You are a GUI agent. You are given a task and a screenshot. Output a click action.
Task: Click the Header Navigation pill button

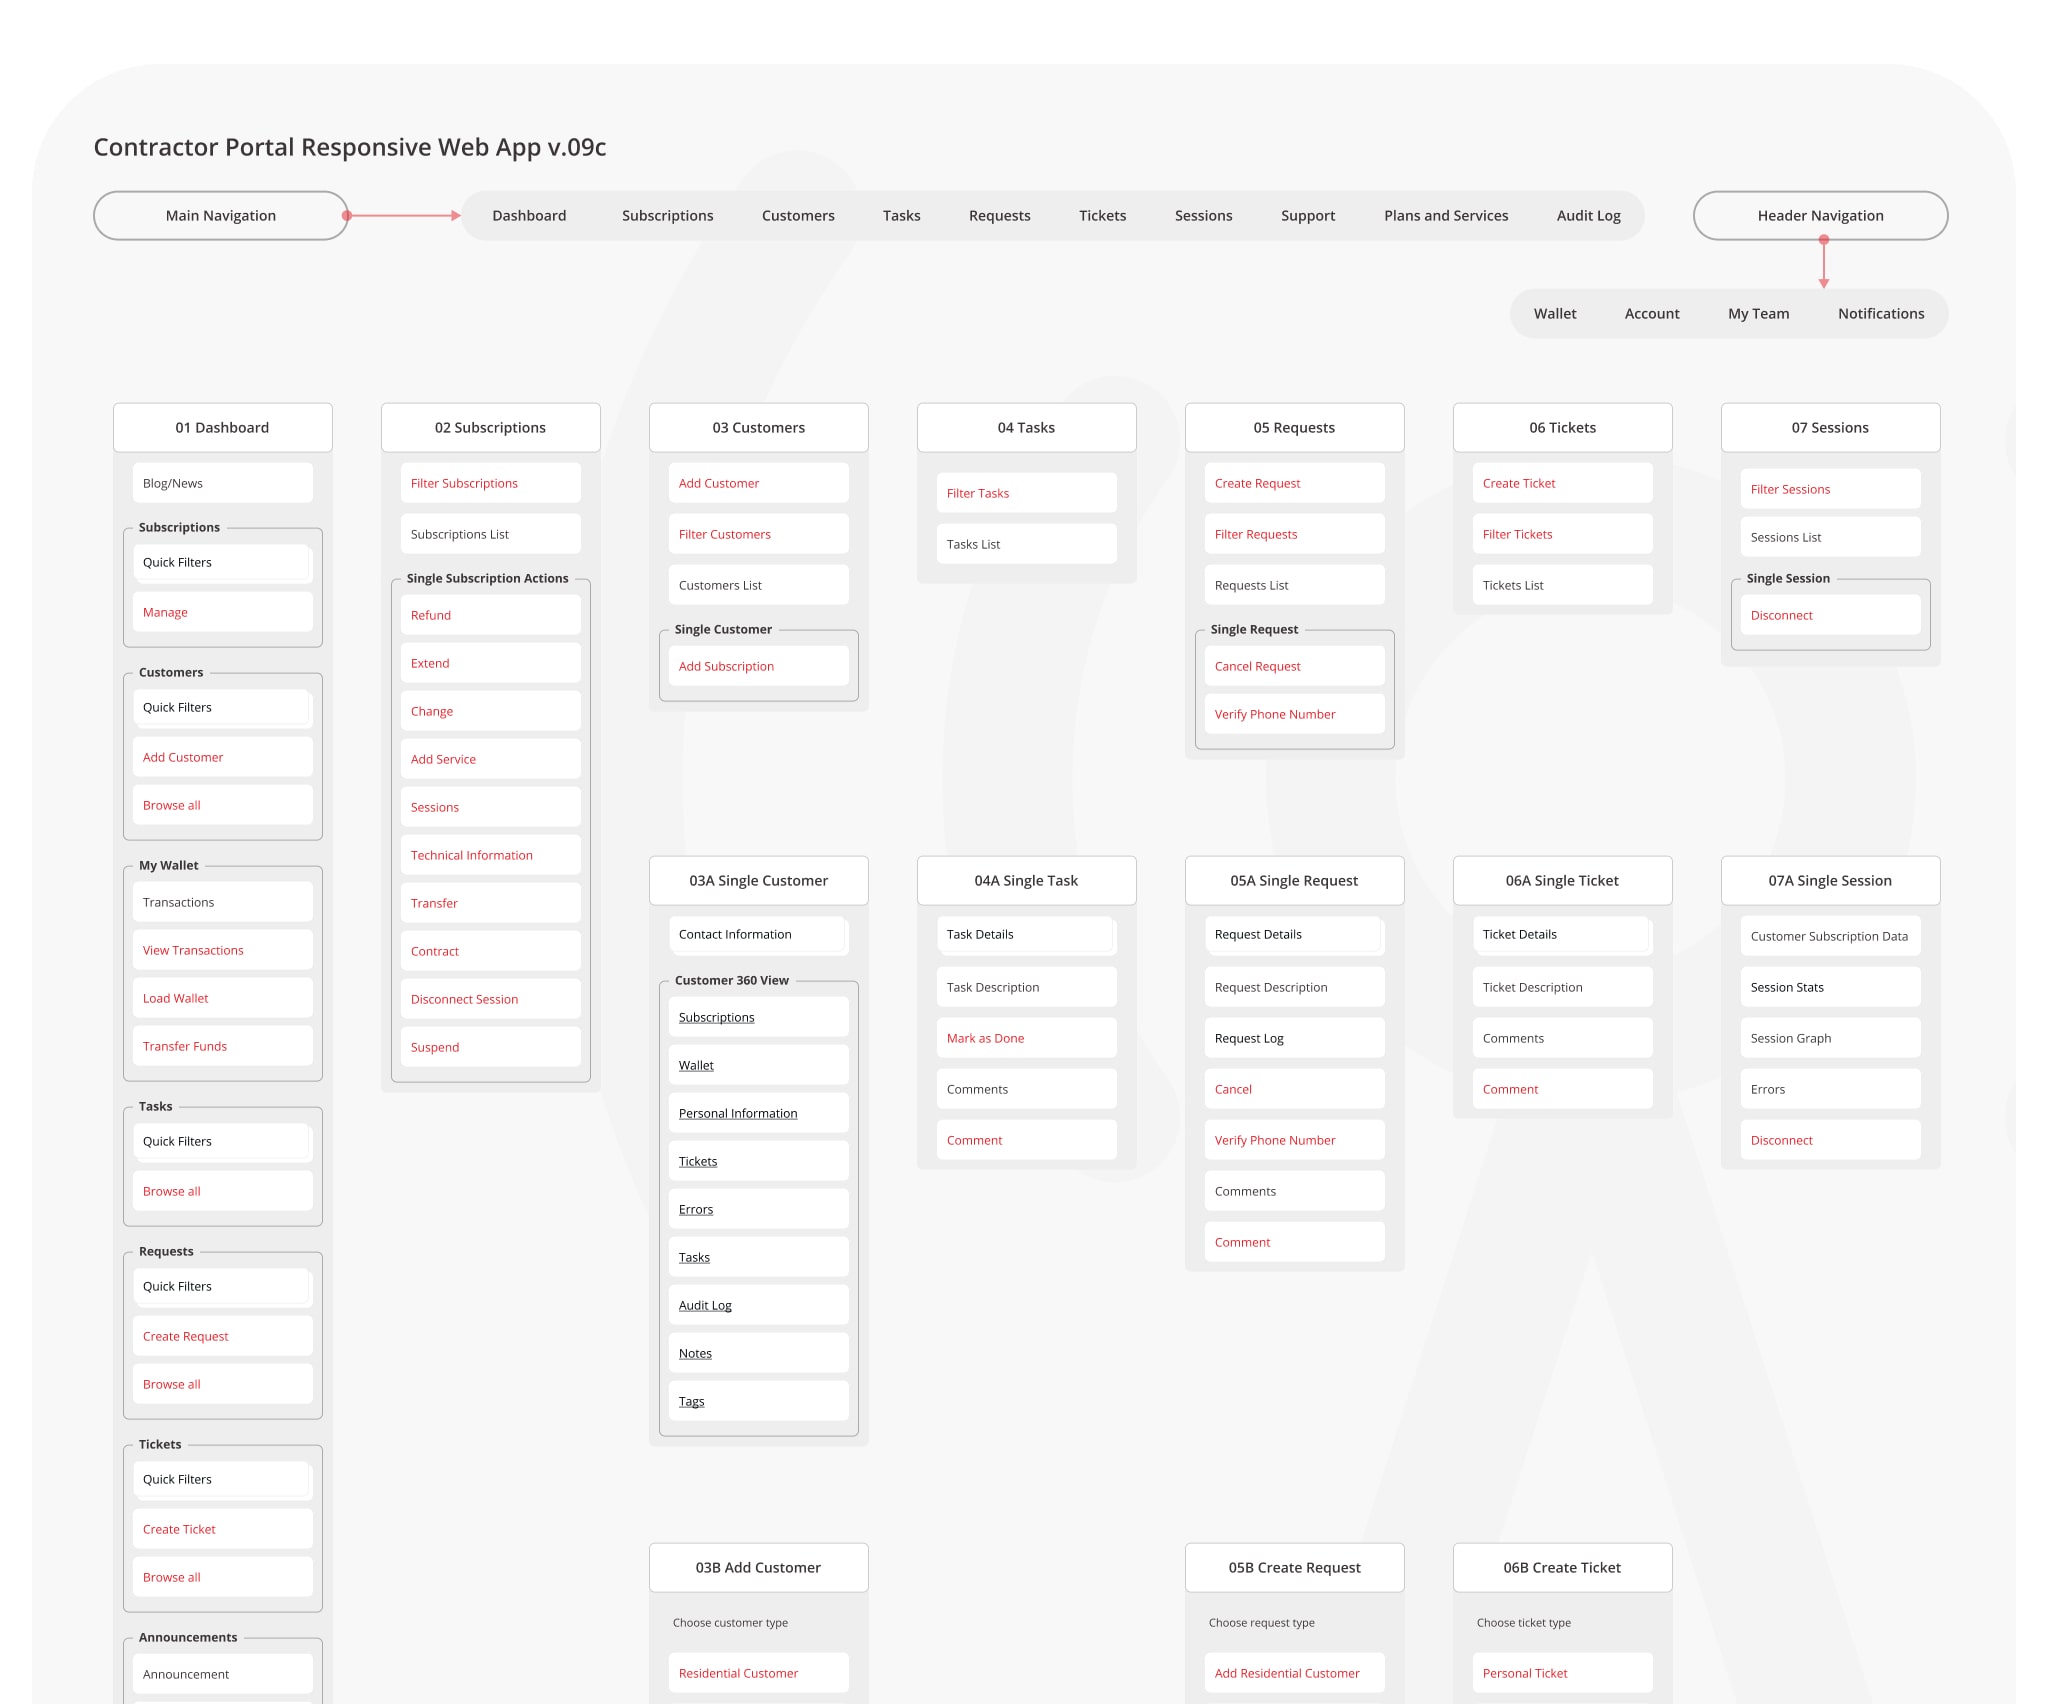[x=1819, y=216]
